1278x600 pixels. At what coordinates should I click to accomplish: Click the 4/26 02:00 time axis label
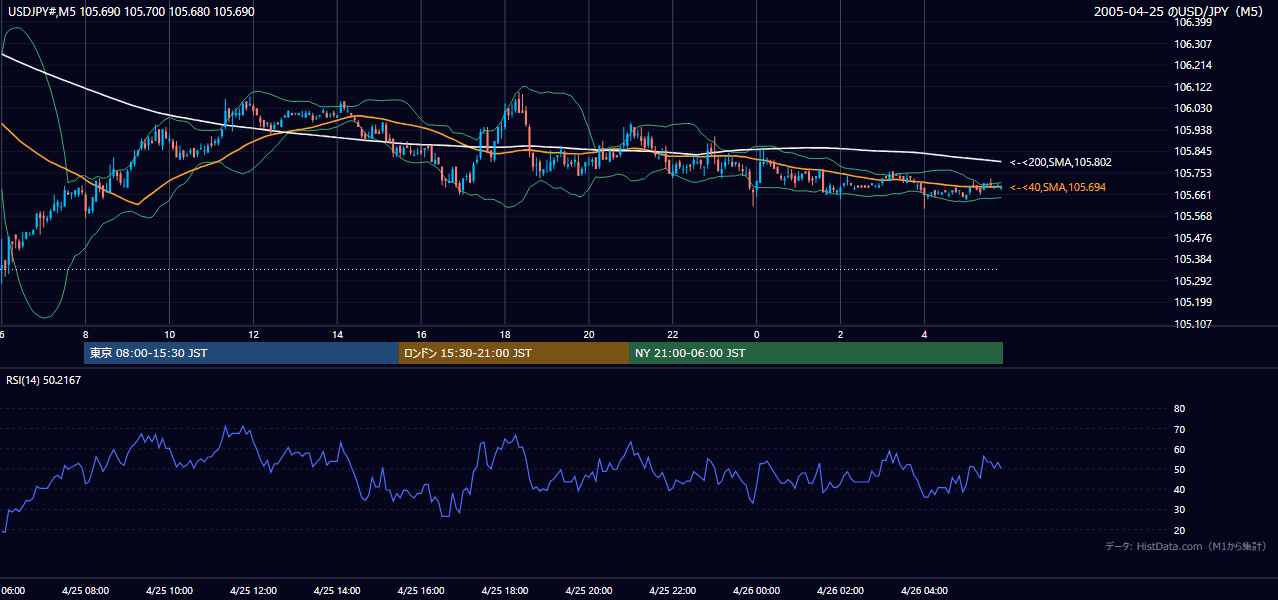coord(840,590)
